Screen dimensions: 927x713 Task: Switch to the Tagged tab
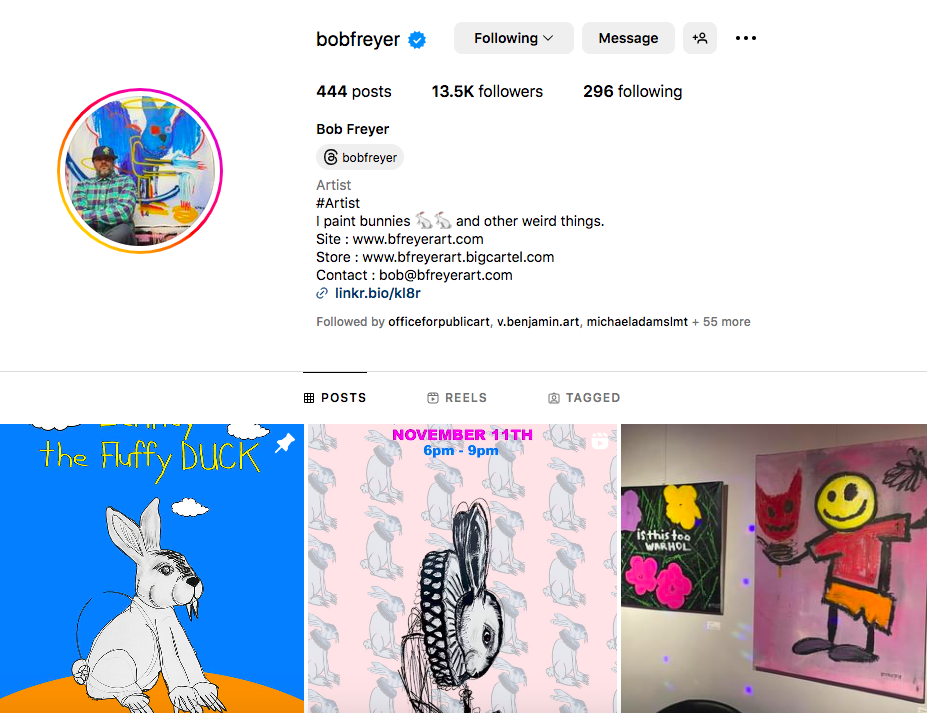584,398
